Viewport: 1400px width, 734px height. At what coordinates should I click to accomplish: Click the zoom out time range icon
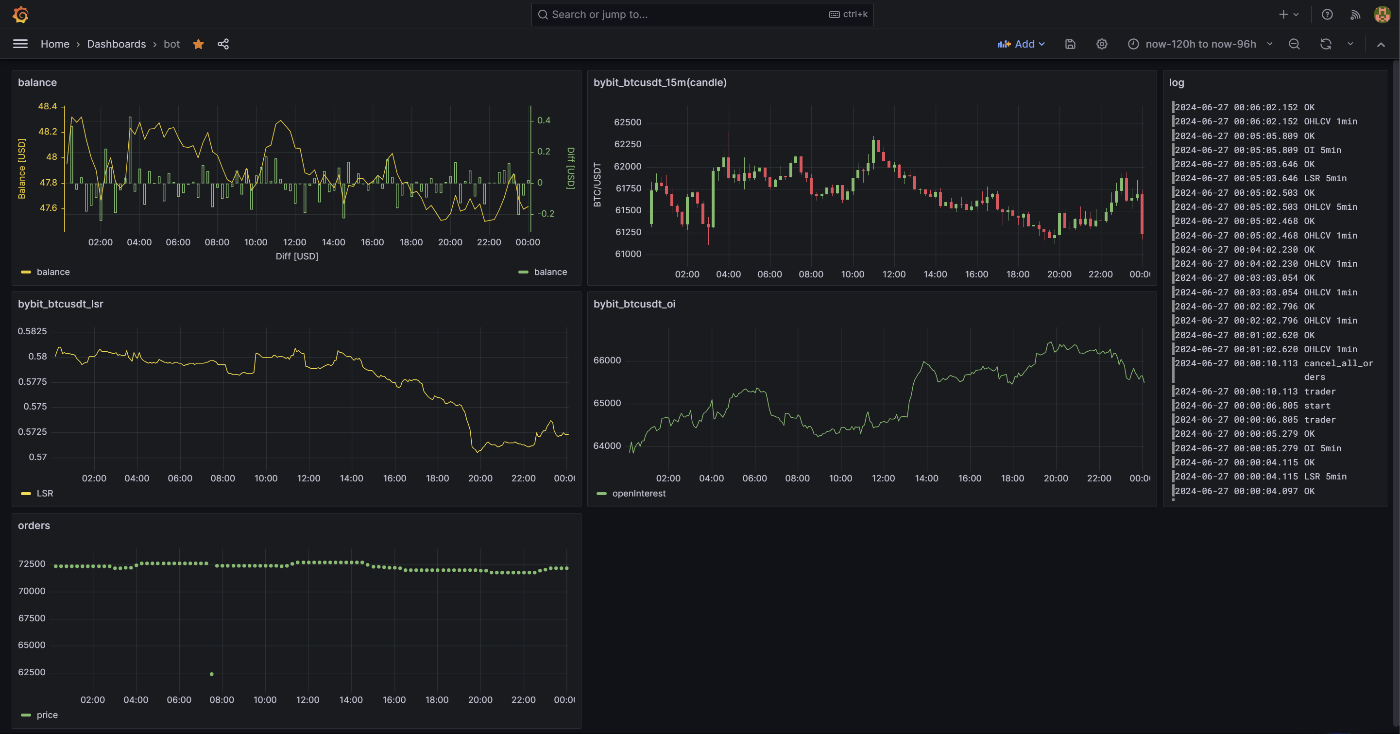1294,44
